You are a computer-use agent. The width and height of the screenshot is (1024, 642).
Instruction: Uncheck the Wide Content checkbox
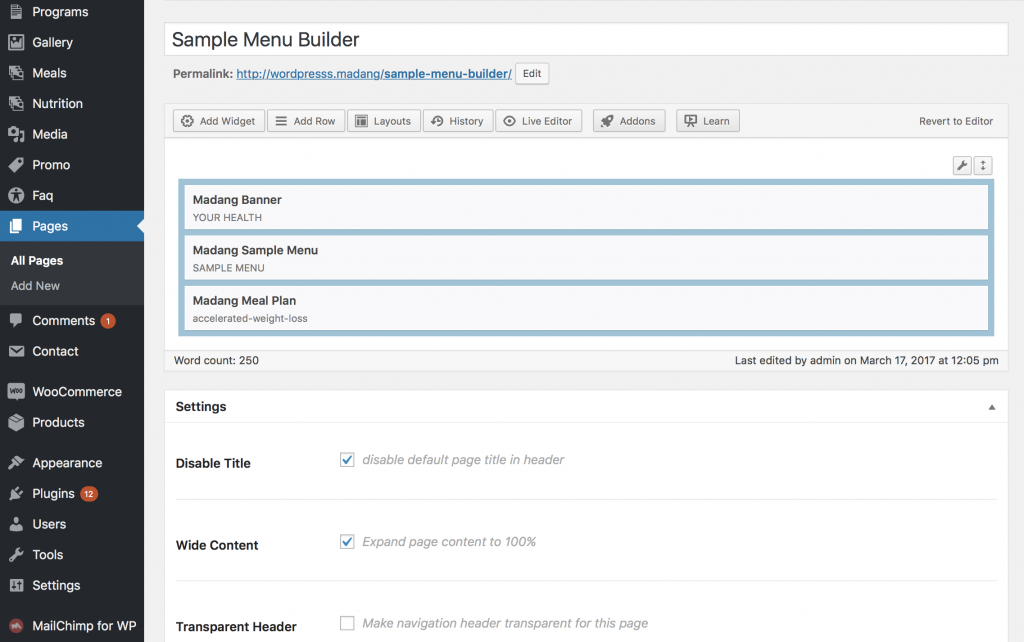347,541
